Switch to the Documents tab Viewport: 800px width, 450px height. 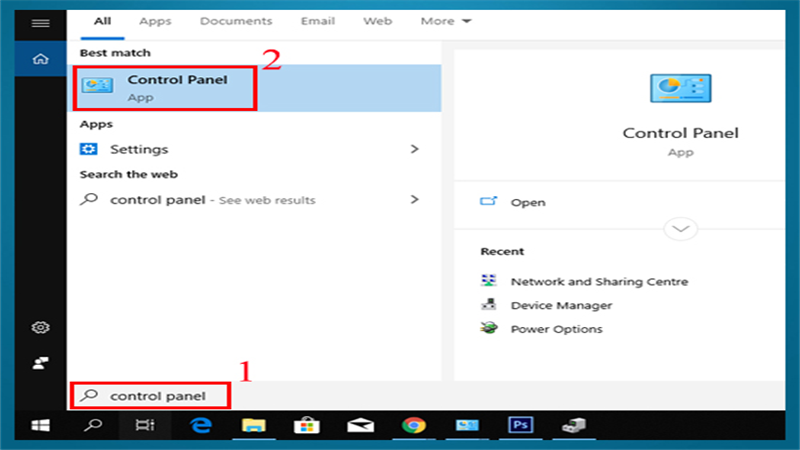236,21
